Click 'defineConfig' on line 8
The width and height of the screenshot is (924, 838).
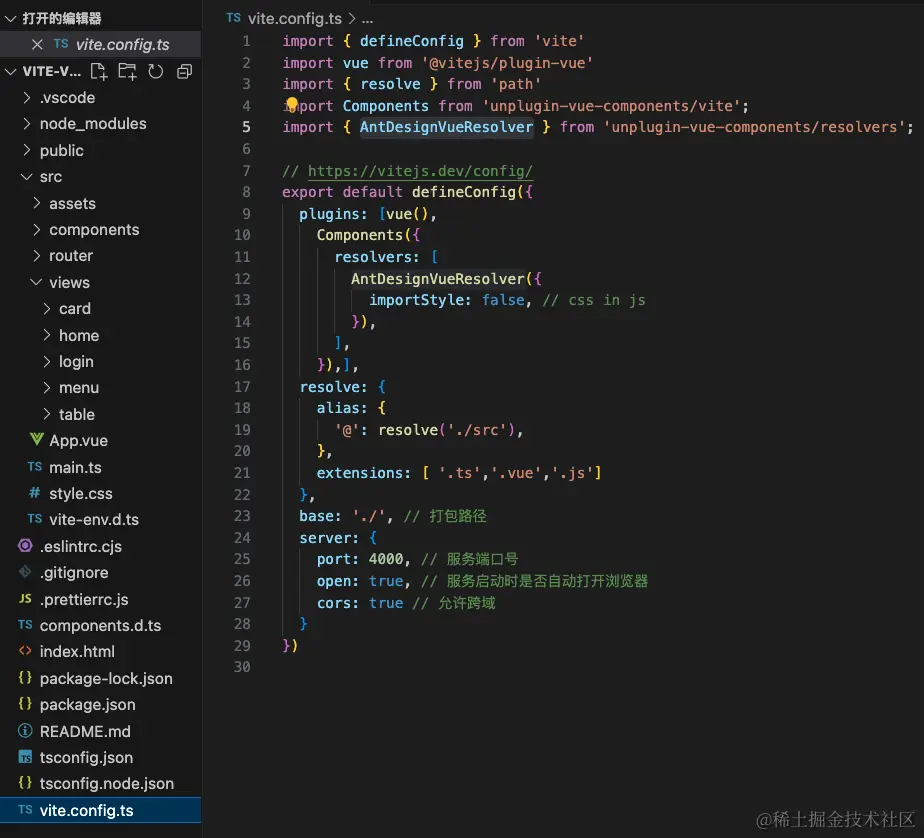pyautogui.click(x=464, y=192)
